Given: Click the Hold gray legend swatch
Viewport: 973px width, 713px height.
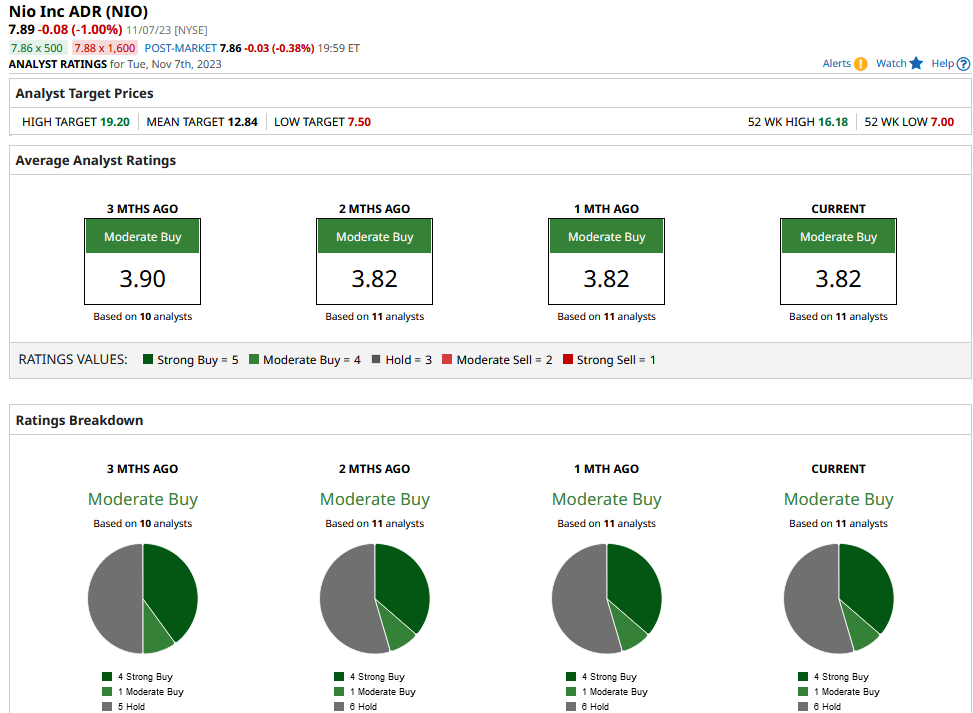Looking at the screenshot, I should [376, 359].
